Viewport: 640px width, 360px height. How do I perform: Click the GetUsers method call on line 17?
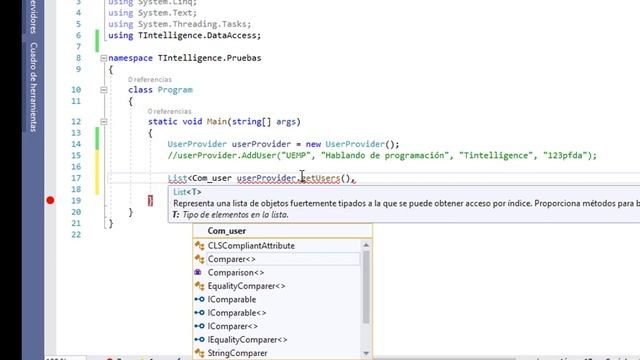(320, 178)
